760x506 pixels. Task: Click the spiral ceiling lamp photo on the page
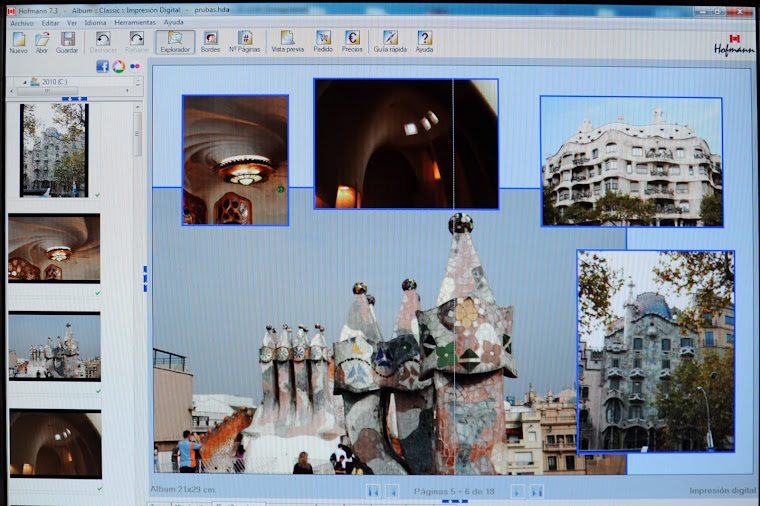(235, 160)
